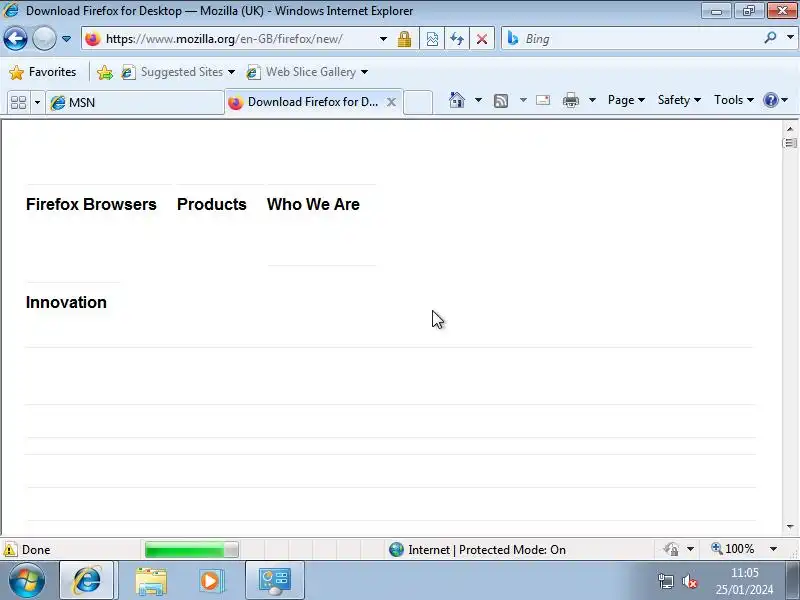Click the address bar URL field

(x=230, y=39)
